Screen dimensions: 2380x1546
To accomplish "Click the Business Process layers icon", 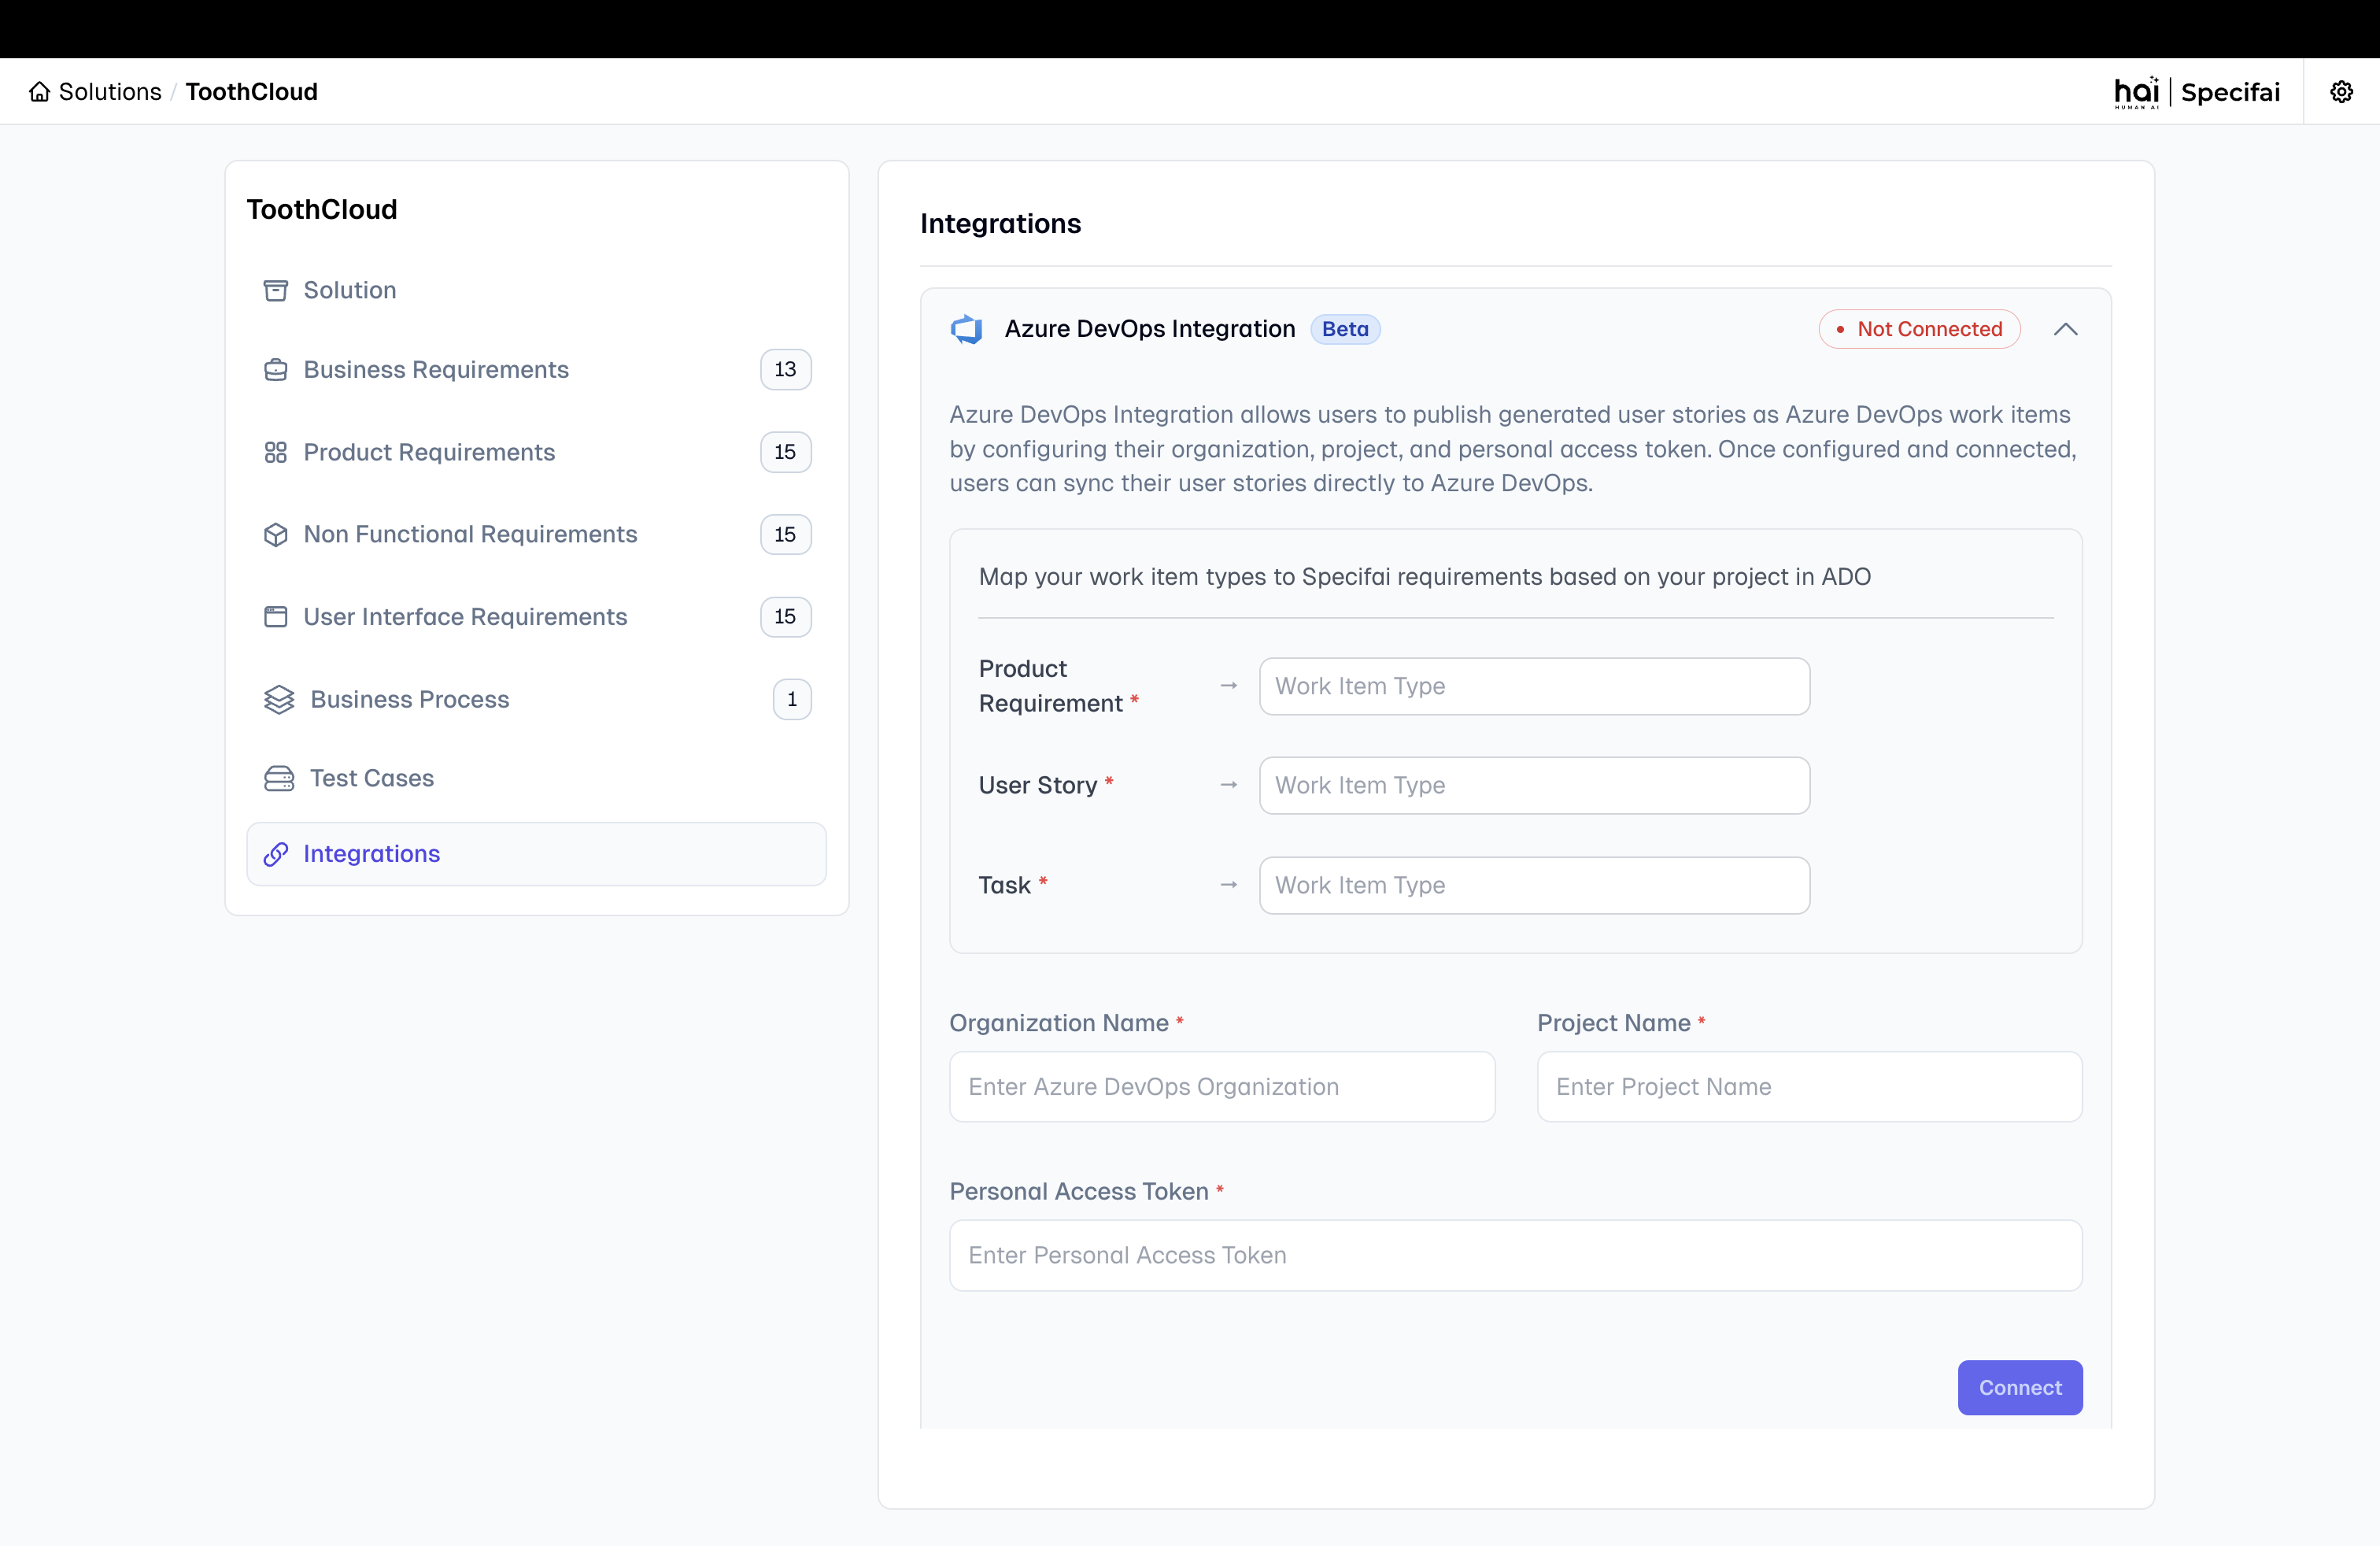I will 278,699.
